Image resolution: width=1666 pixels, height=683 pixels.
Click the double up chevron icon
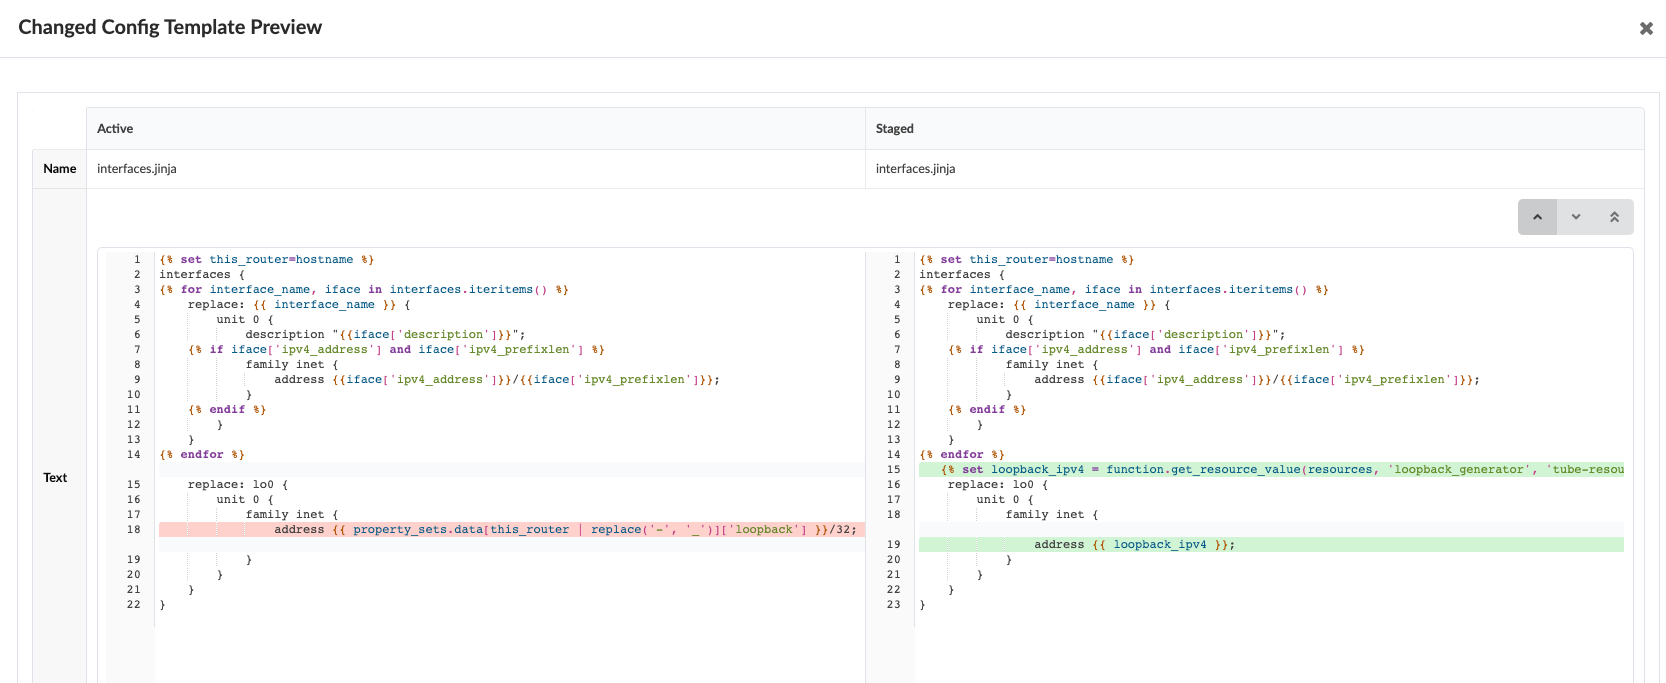click(1614, 217)
